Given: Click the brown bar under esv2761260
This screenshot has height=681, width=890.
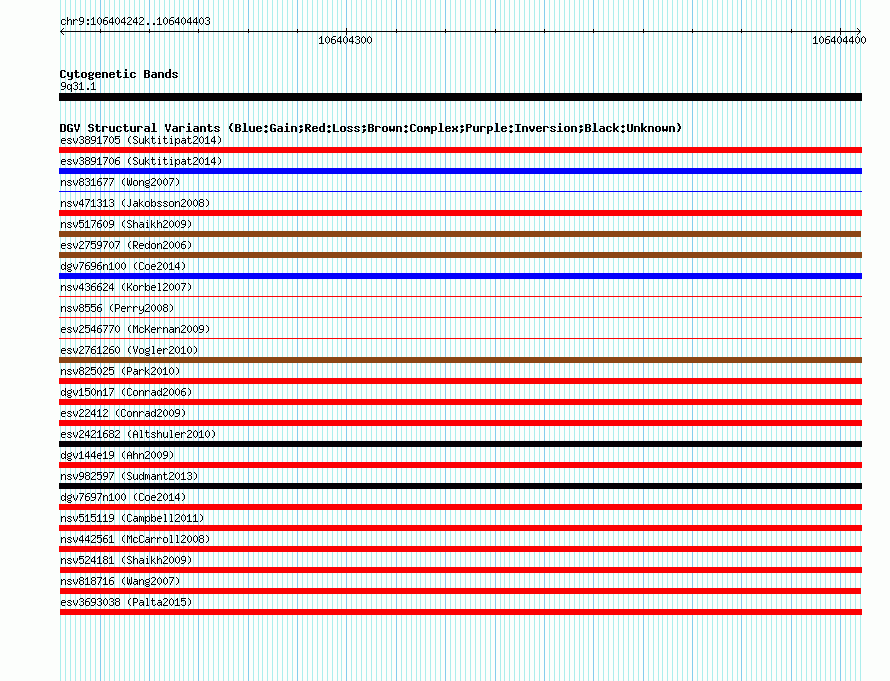Looking at the screenshot, I should [x=460, y=360].
